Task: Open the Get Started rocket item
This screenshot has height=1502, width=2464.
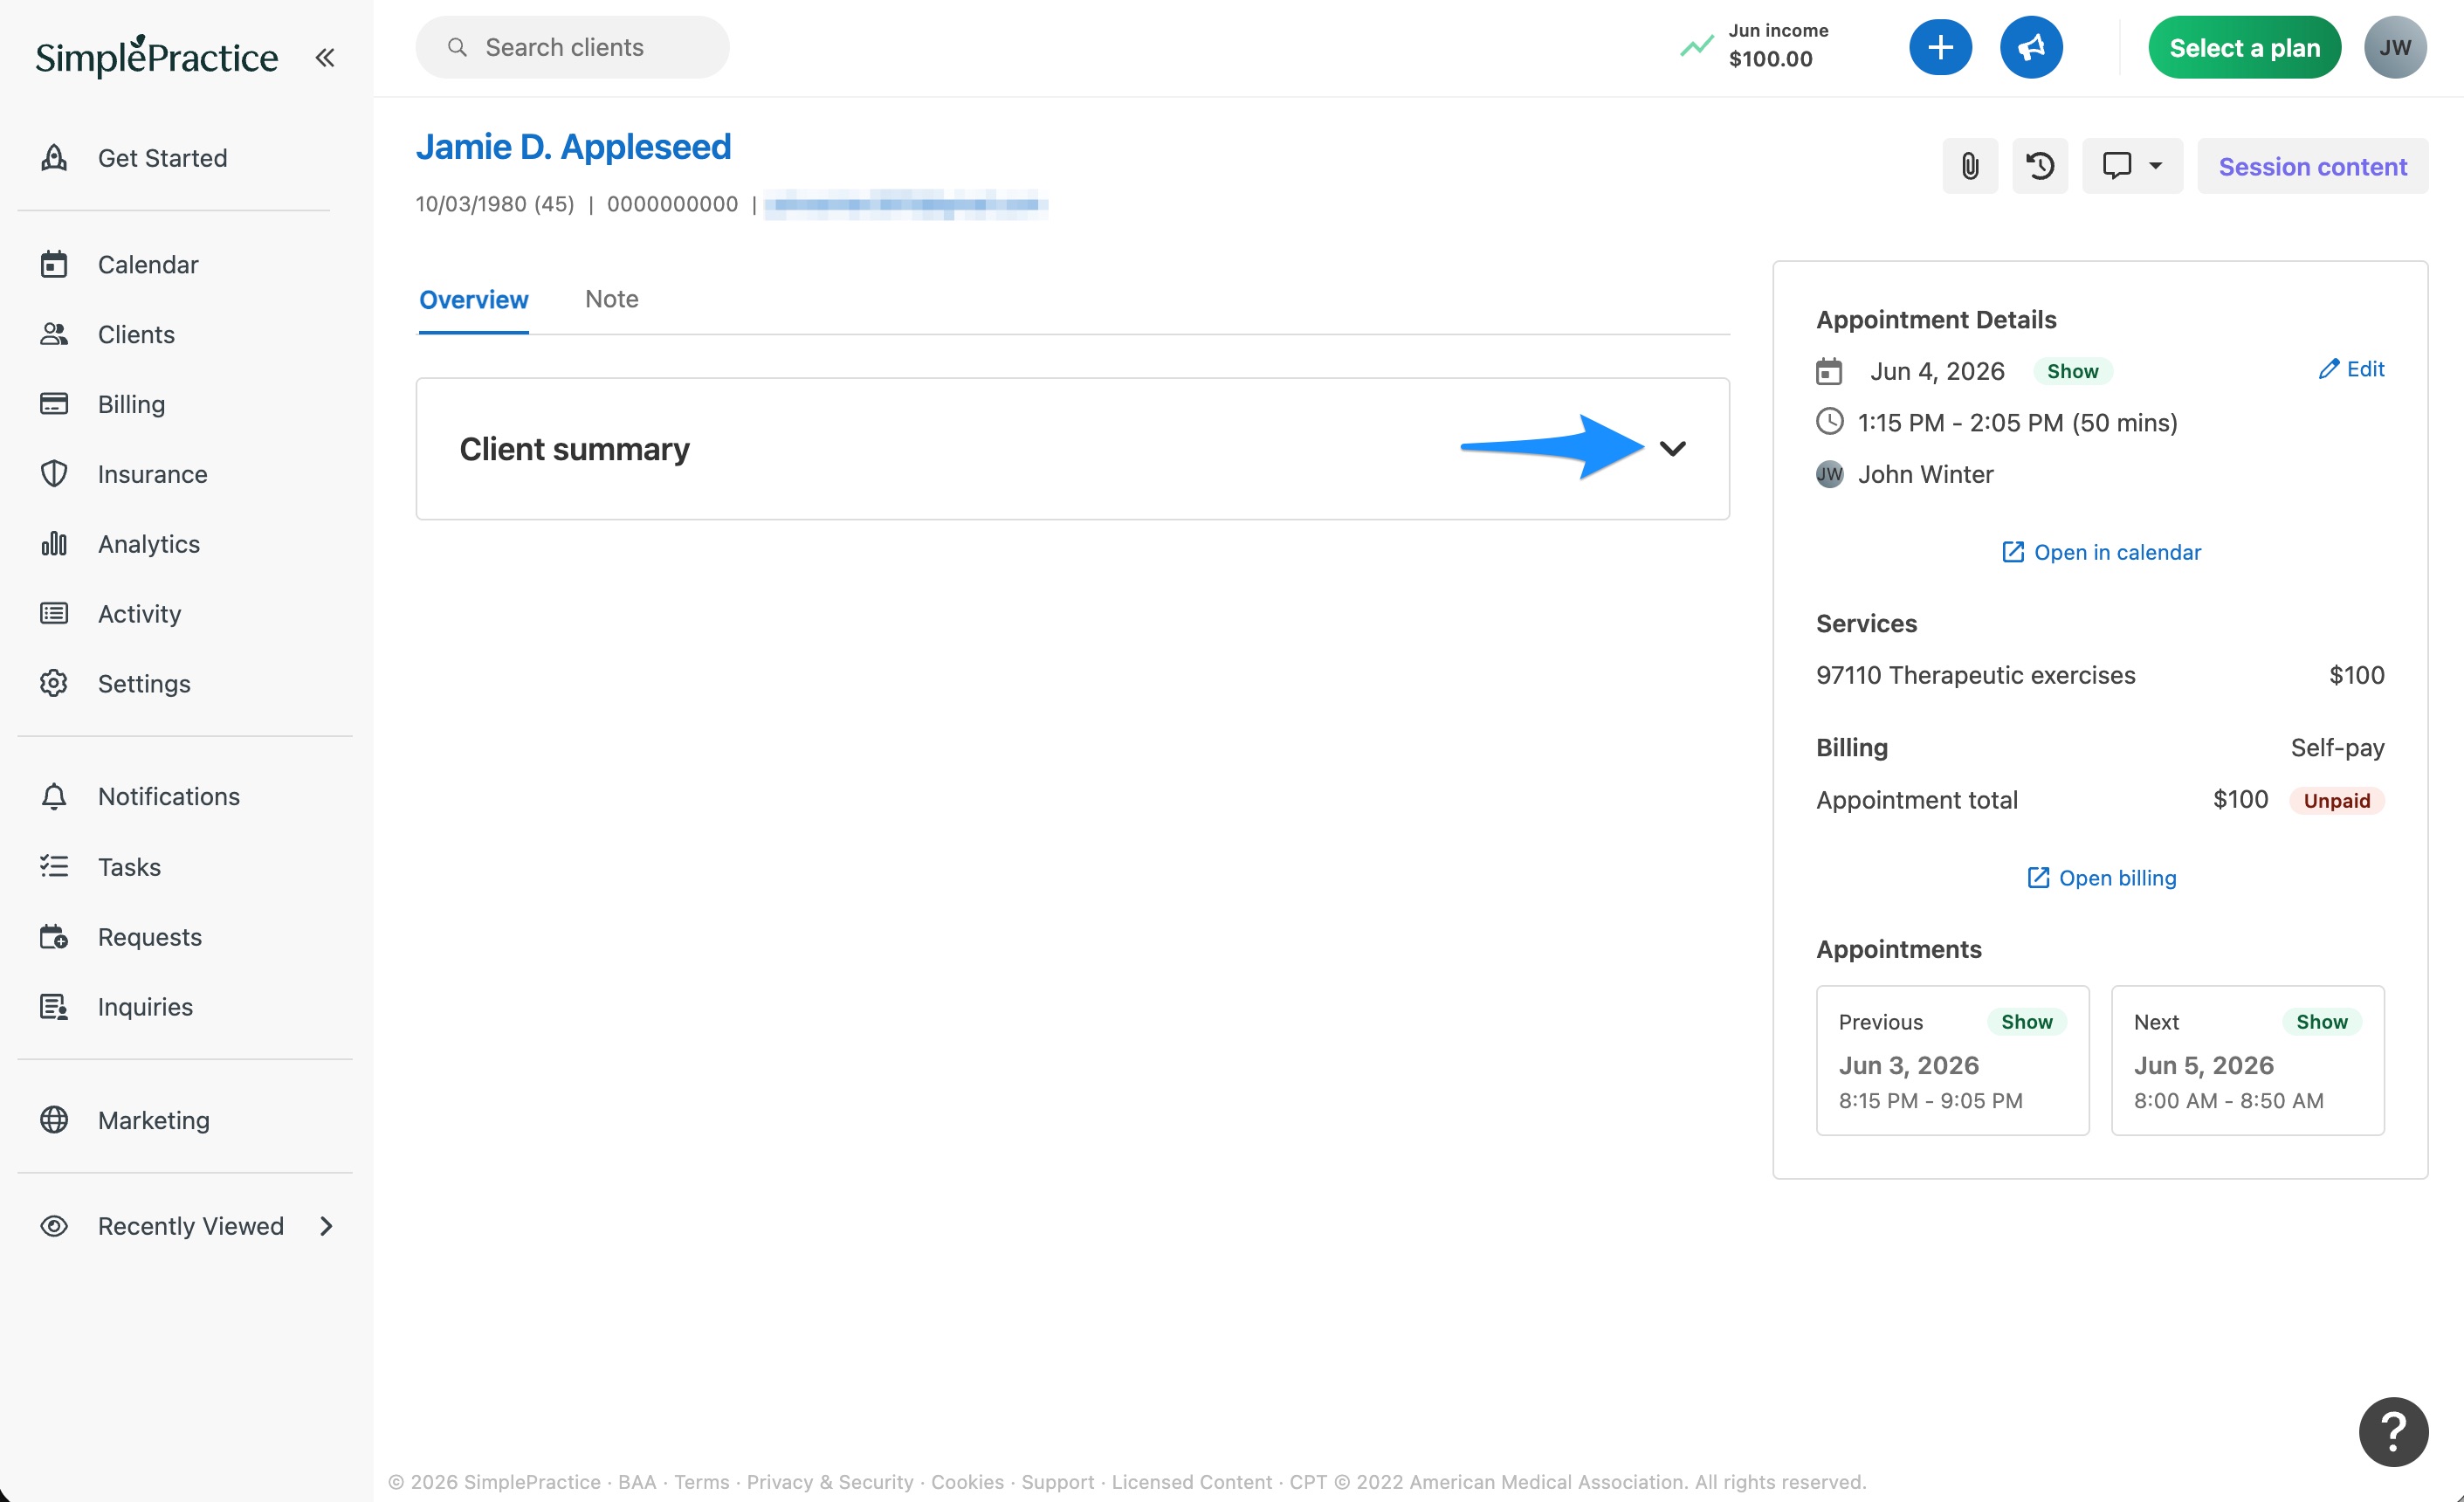Action: pos(134,158)
